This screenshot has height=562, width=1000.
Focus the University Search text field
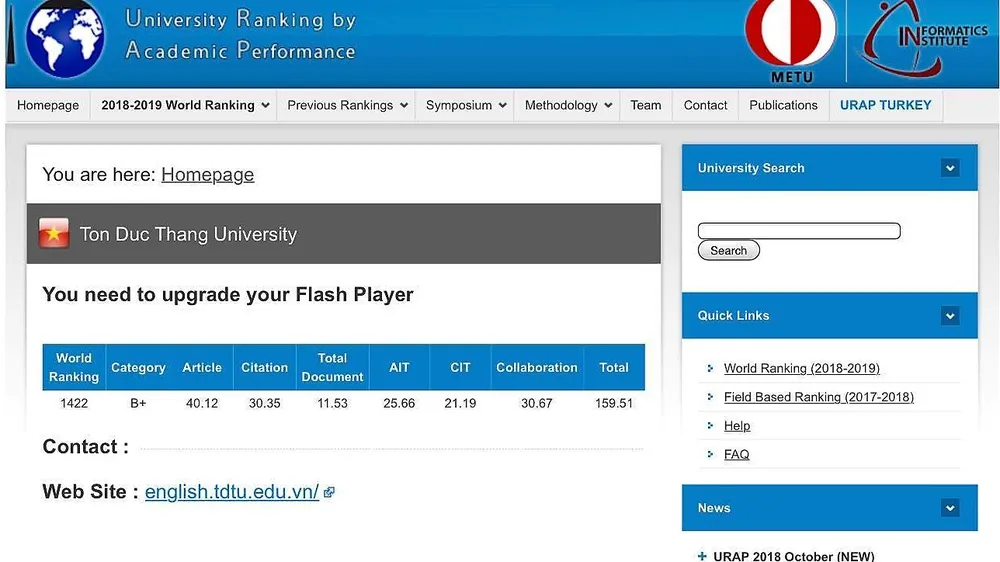tap(799, 231)
